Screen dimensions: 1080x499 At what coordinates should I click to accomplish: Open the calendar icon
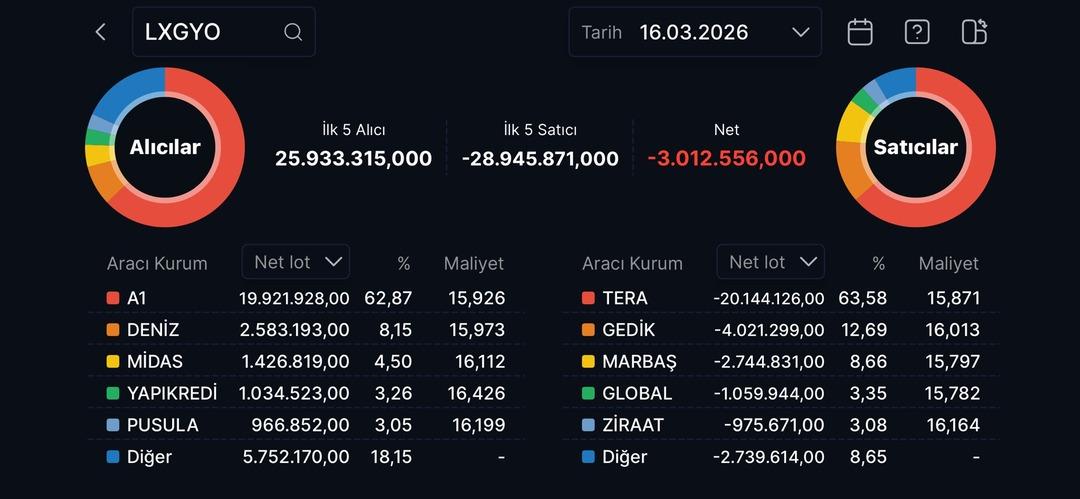[x=860, y=32]
